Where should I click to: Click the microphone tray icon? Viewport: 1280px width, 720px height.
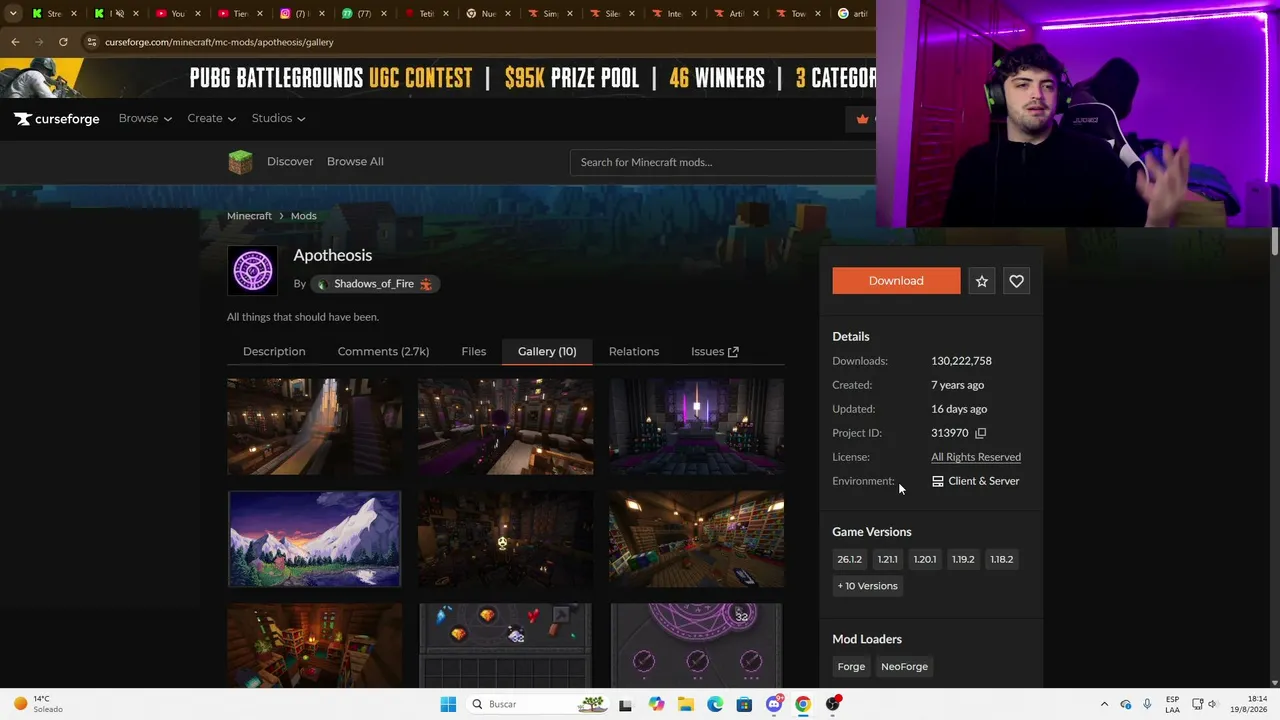(x=1147, y=704)
